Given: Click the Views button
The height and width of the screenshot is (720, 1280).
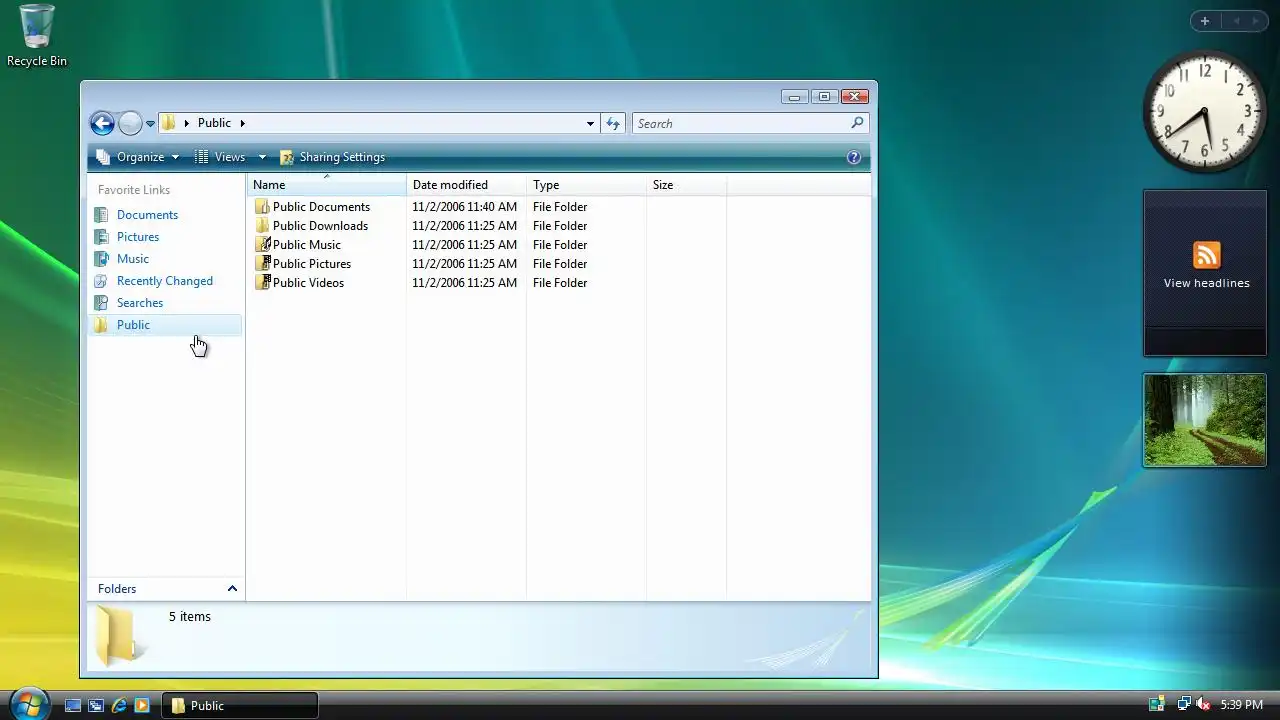Looking at the screenshot, I should coord(220,157).
